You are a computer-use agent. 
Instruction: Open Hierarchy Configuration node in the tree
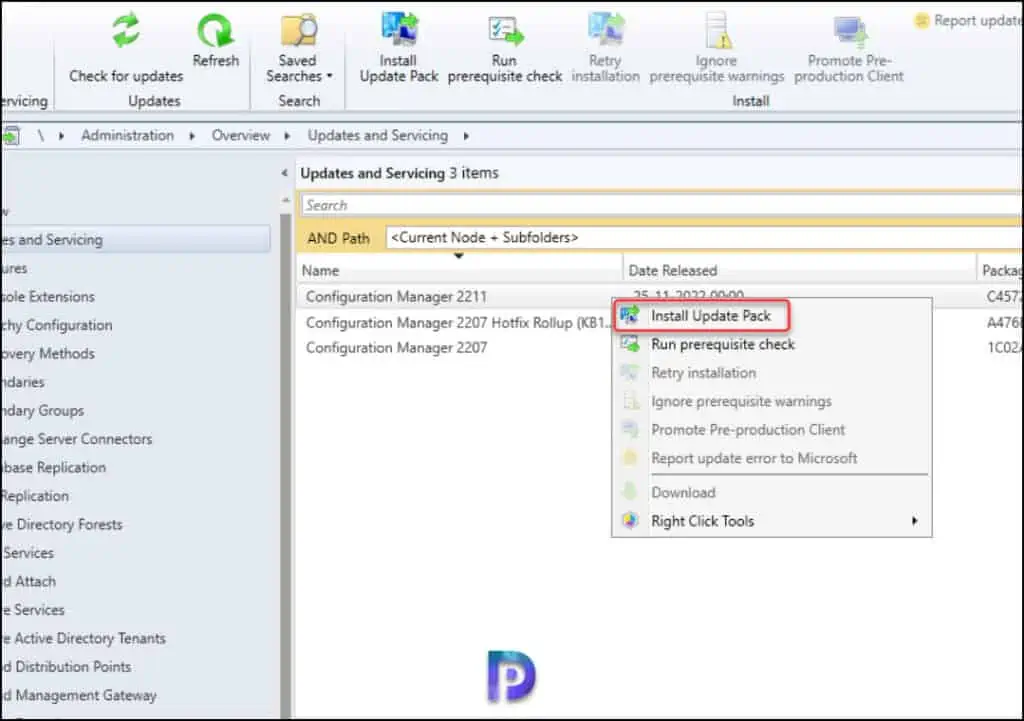56,325
